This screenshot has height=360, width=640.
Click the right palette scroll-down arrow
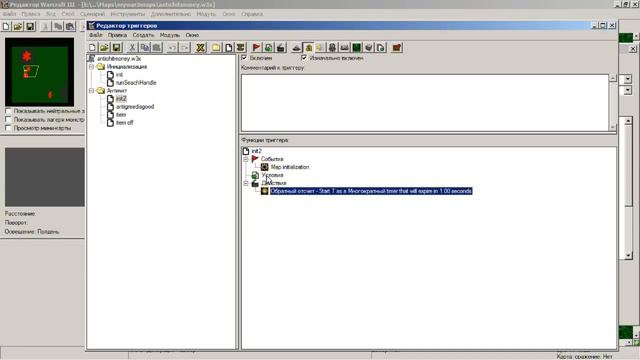coord(628,256)
